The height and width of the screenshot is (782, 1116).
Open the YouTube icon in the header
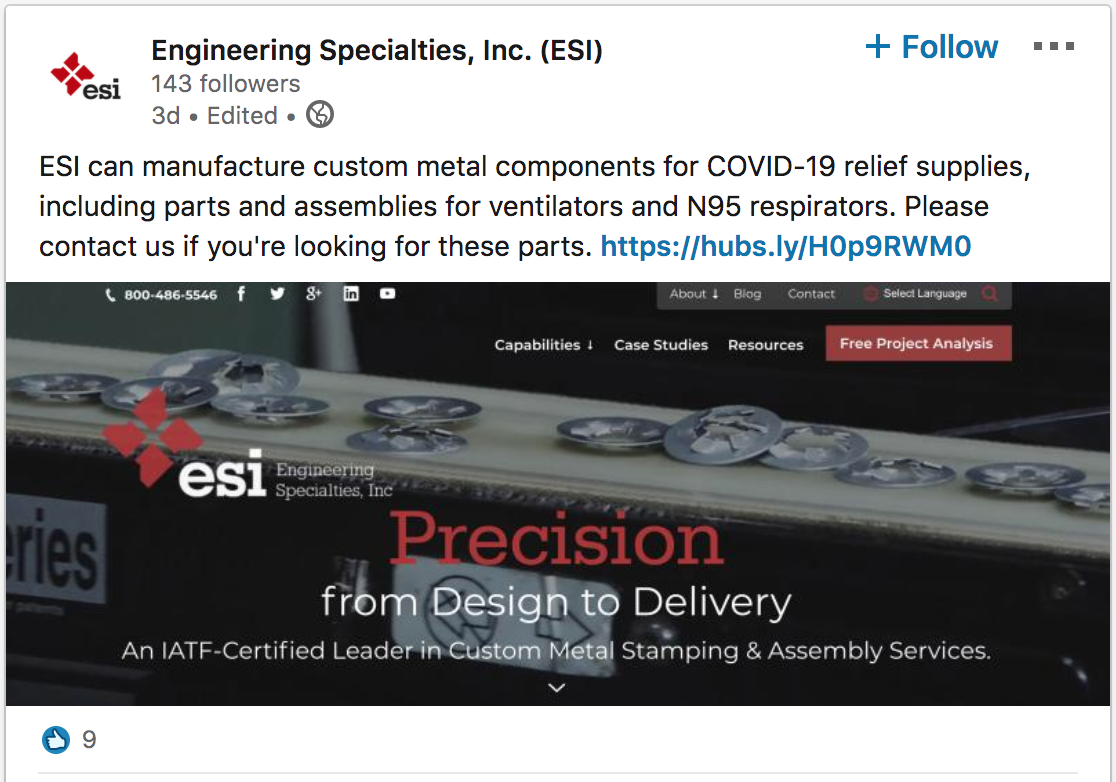pyautogui.click(x=387, y=293)
